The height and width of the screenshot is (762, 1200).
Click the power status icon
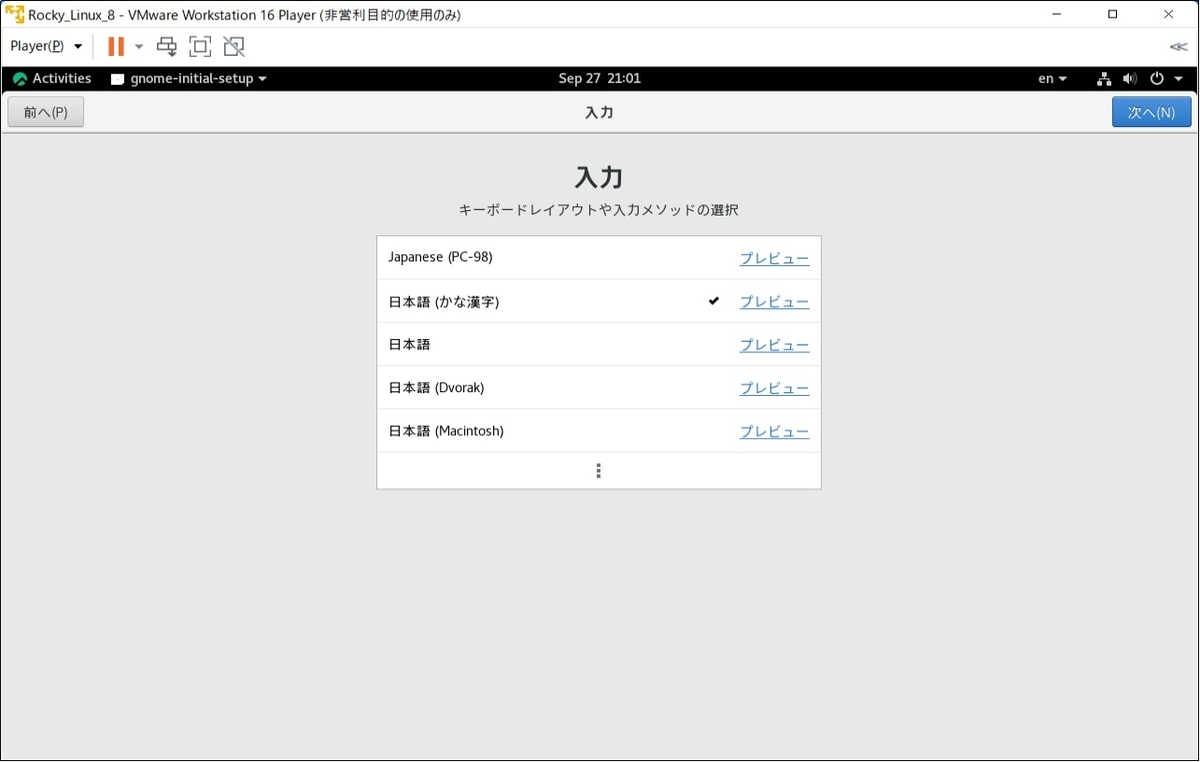click(1156, 78)
